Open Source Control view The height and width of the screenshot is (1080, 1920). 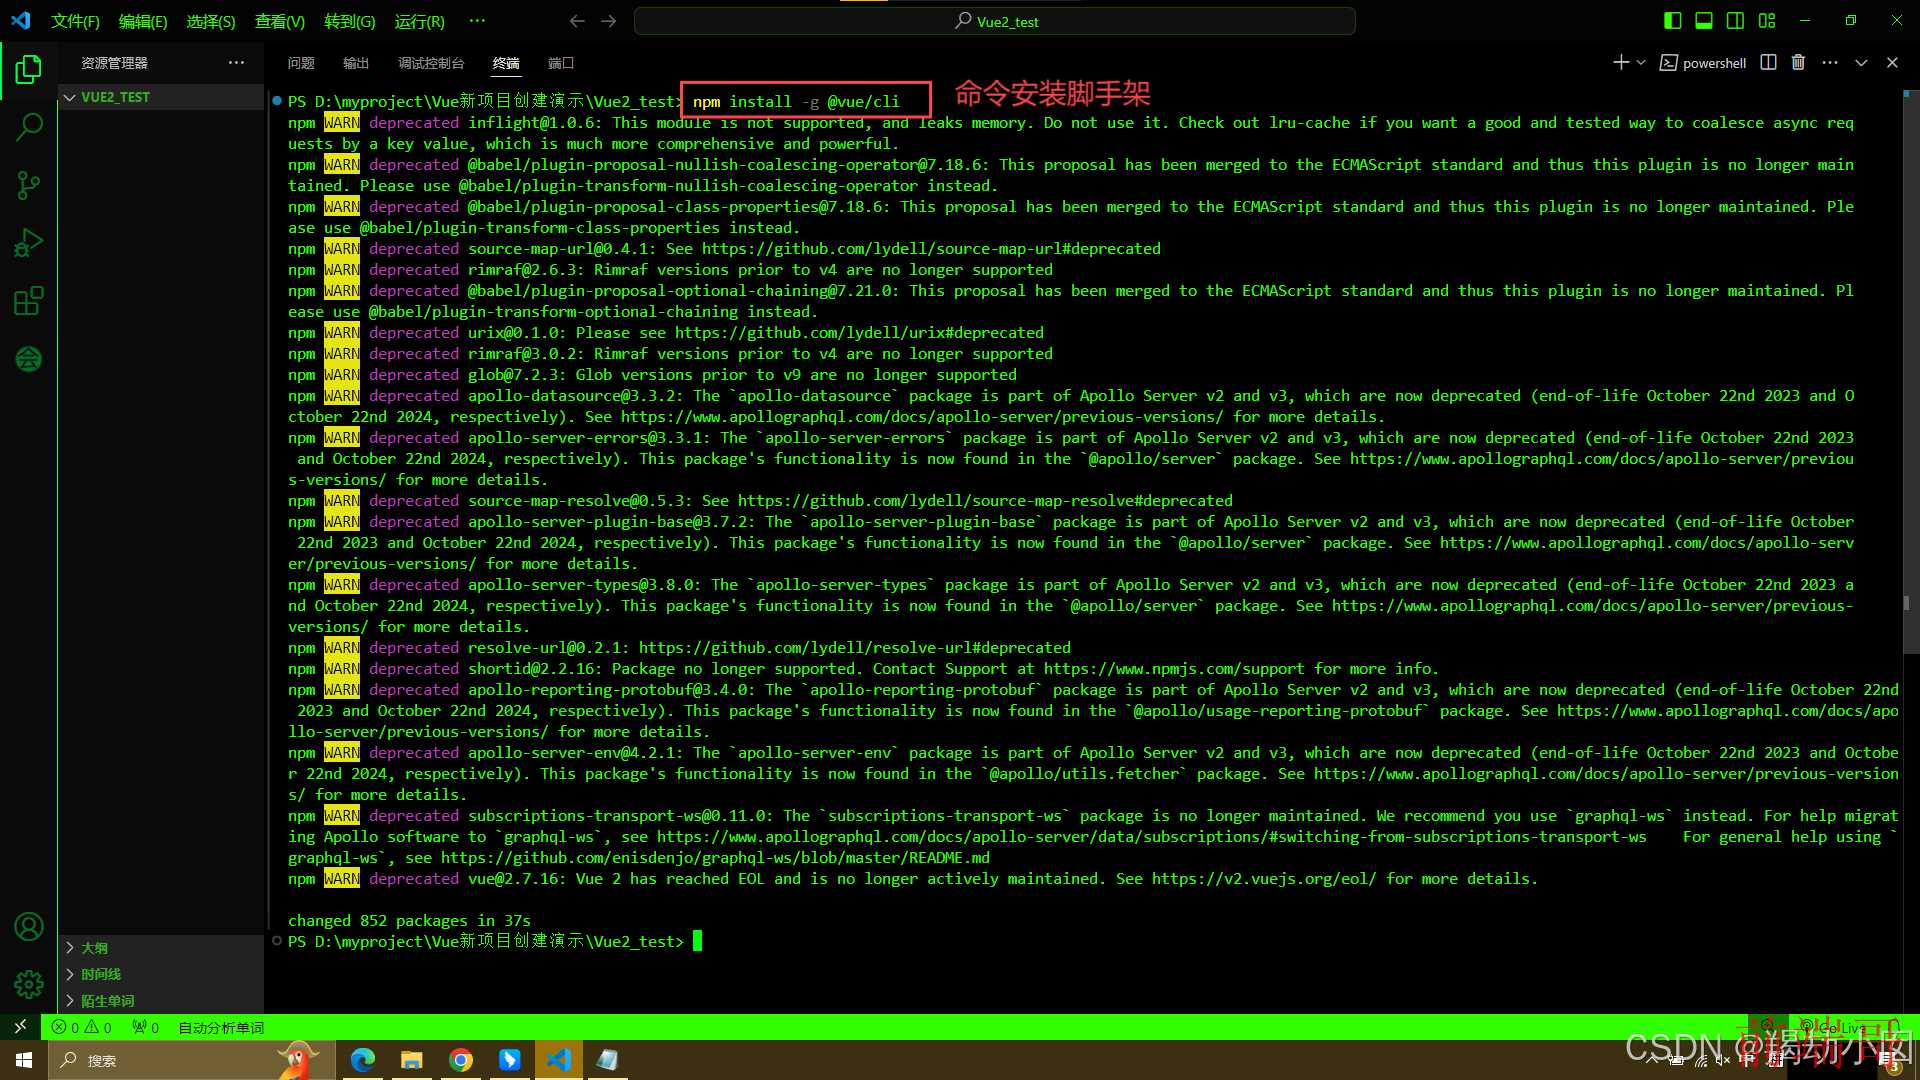(29, 185)
